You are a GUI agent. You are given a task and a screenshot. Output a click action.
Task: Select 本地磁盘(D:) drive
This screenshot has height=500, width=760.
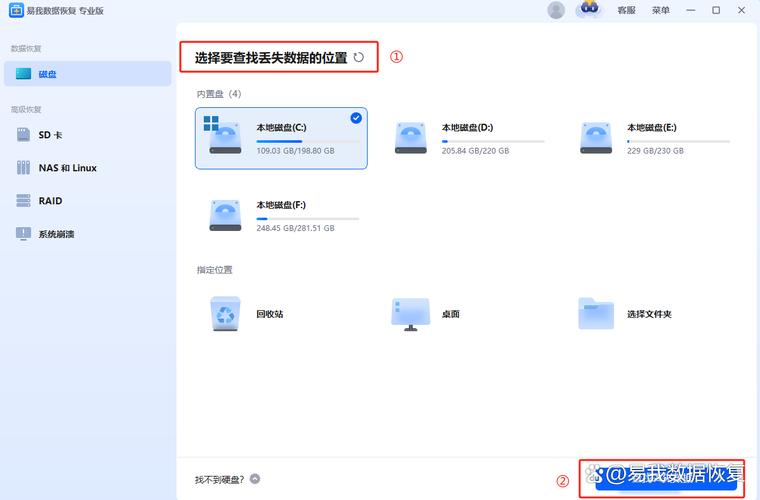[x=467, y=138]
